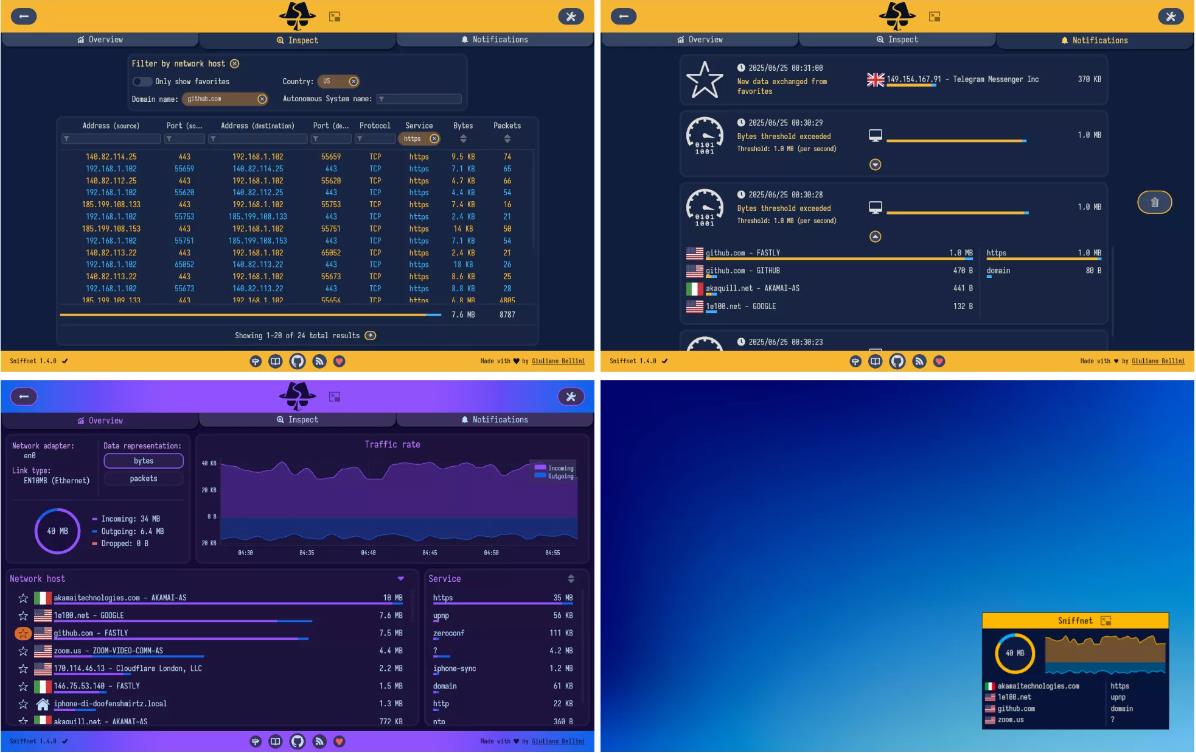Delete notifications with the trash icon
The width and height of the screenshot is (1196, 753).
pos(1154,203)
